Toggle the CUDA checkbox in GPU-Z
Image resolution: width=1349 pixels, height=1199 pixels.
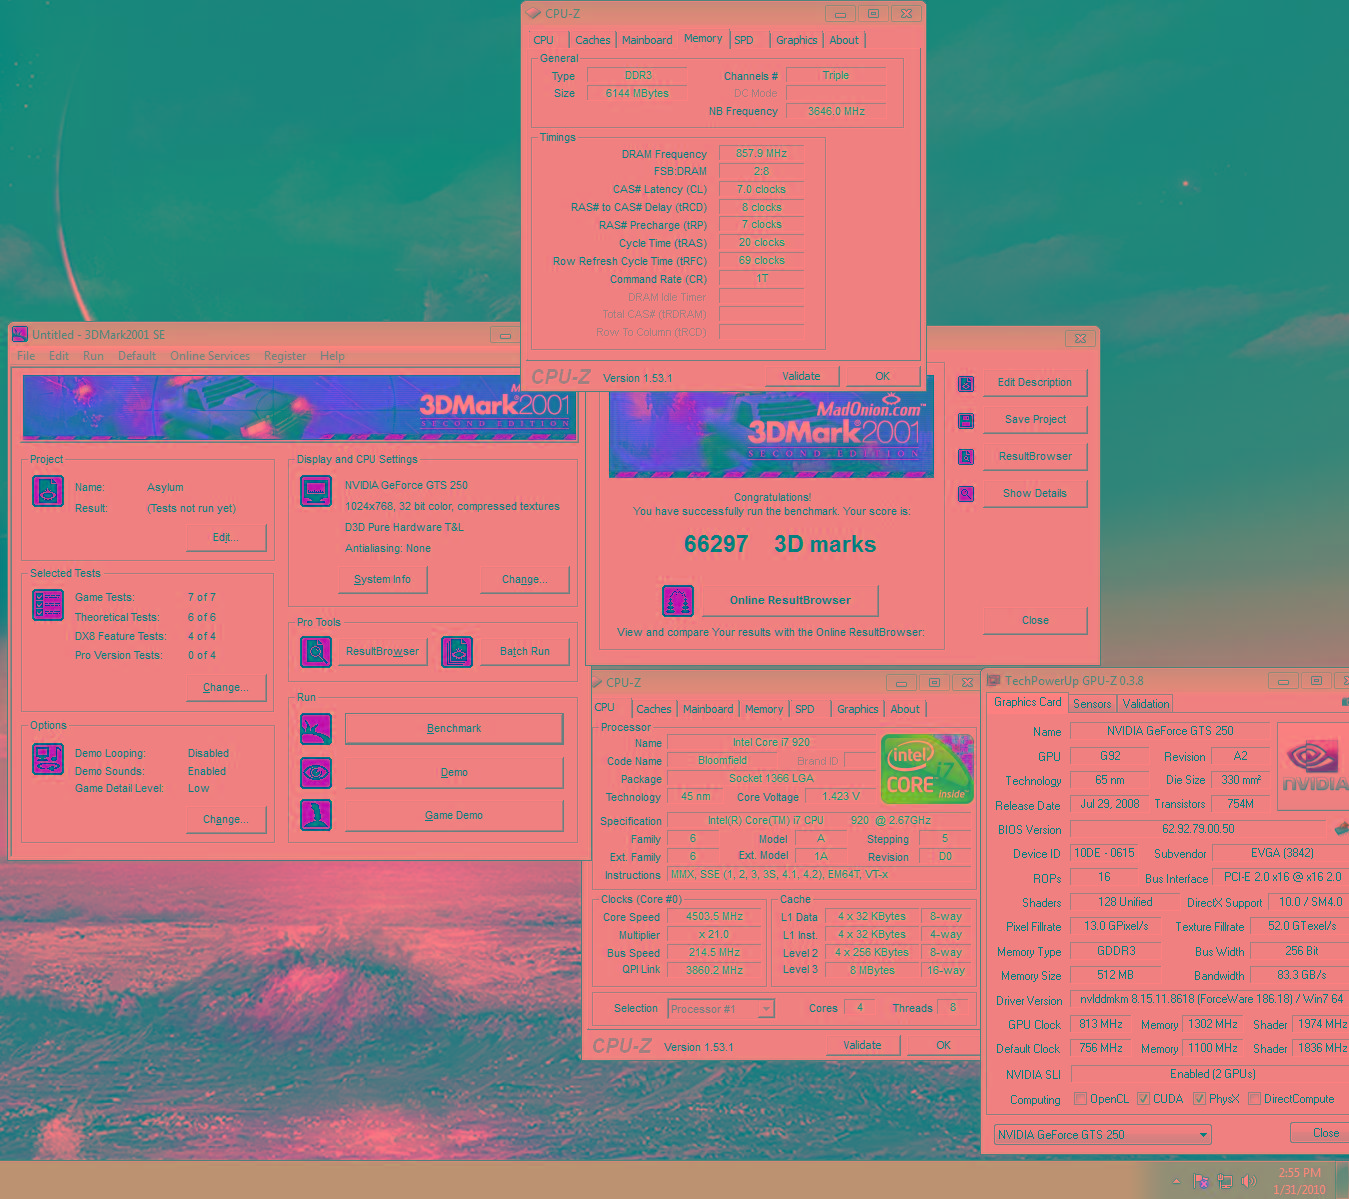1143,1099
